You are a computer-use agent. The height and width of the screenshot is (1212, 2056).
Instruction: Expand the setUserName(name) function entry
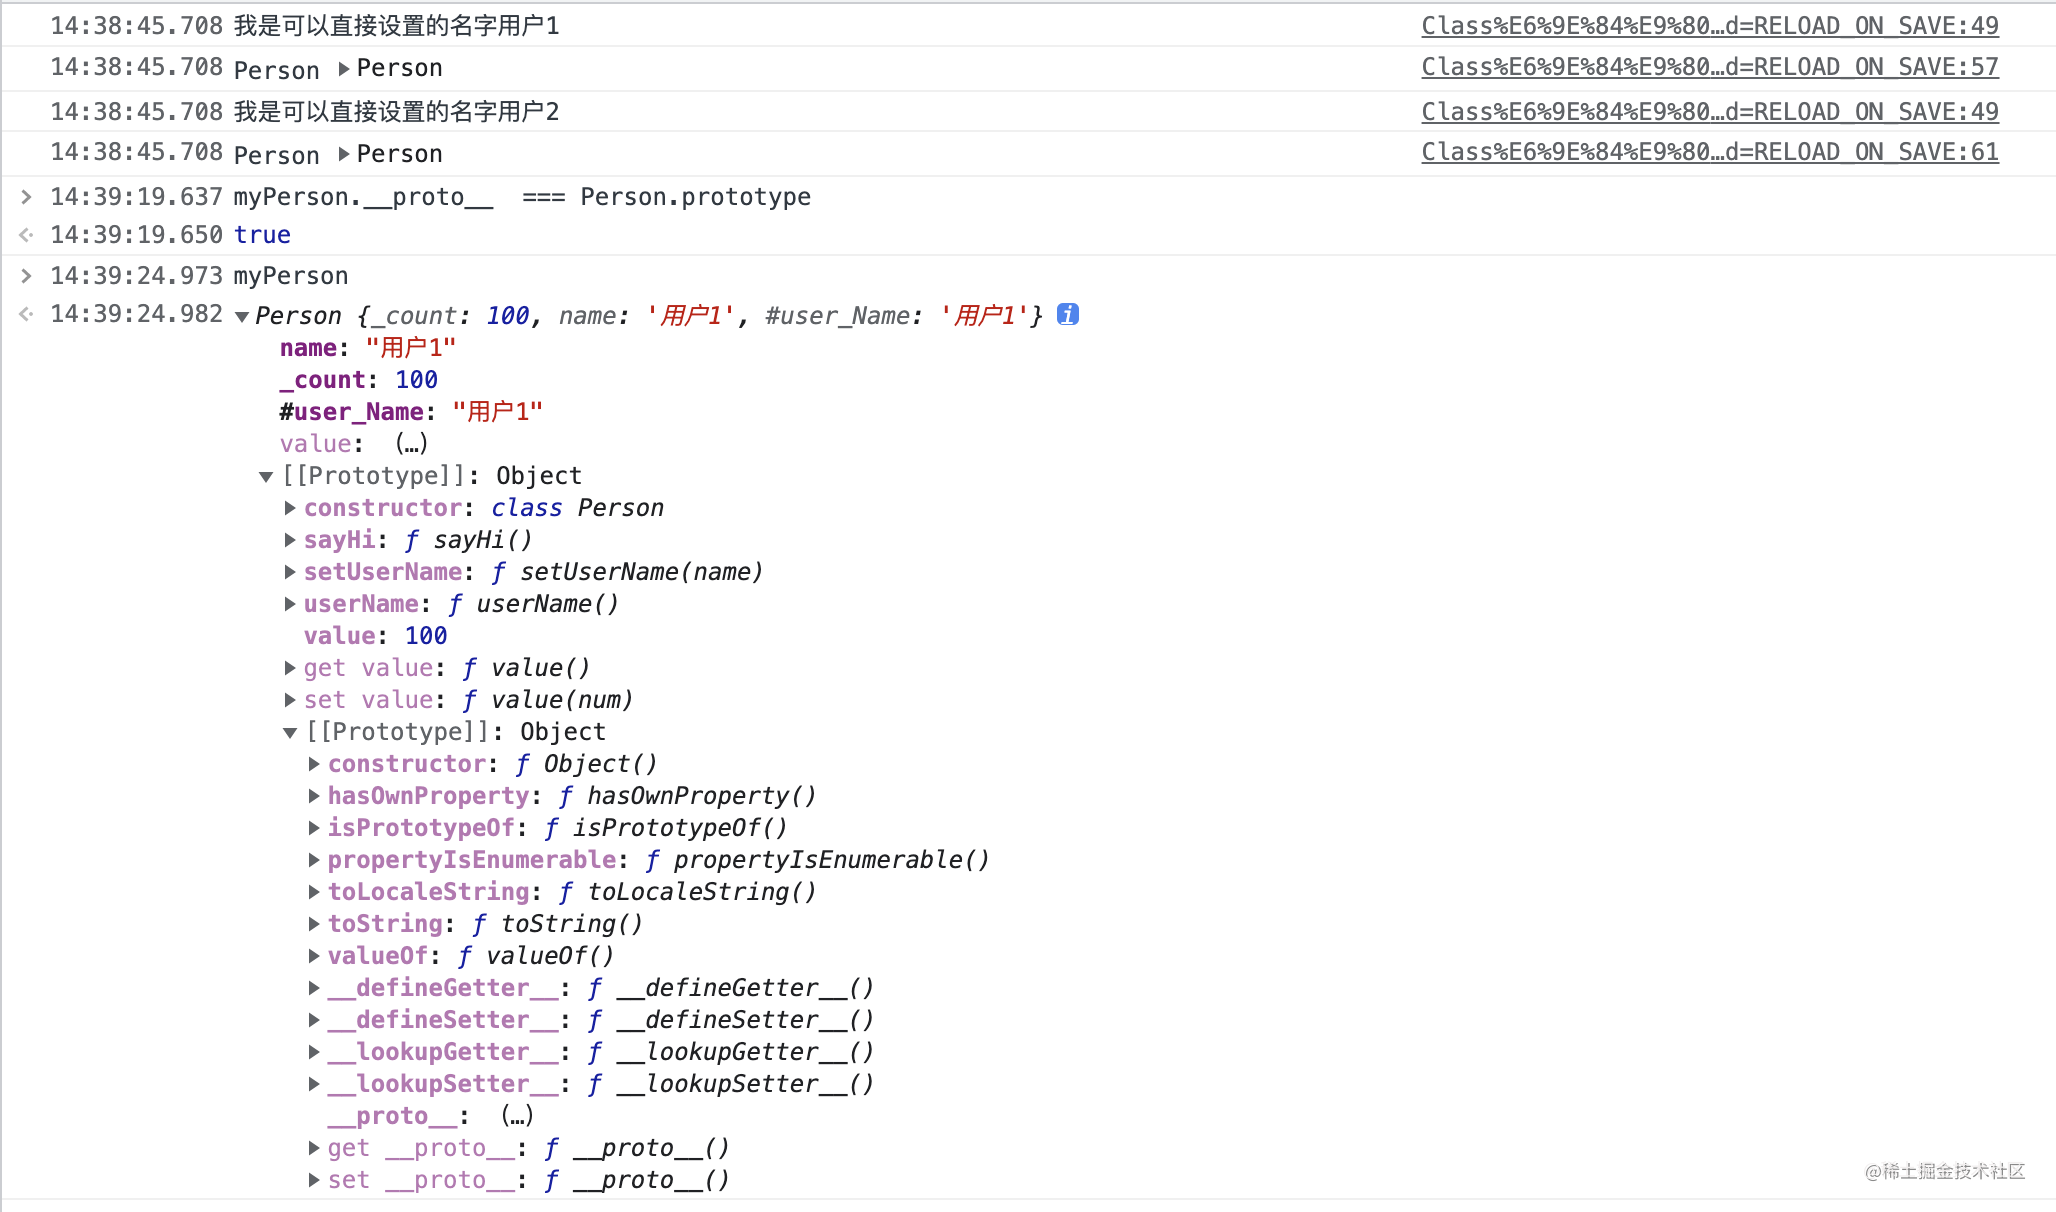[x=290, y=572]
